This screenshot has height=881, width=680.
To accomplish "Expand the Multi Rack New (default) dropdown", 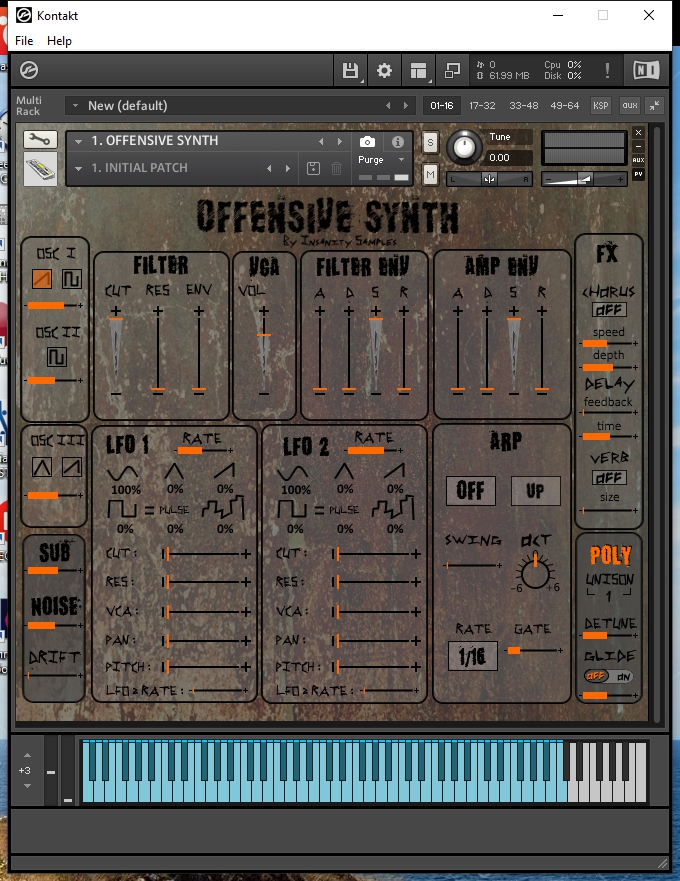I will 75,106.
